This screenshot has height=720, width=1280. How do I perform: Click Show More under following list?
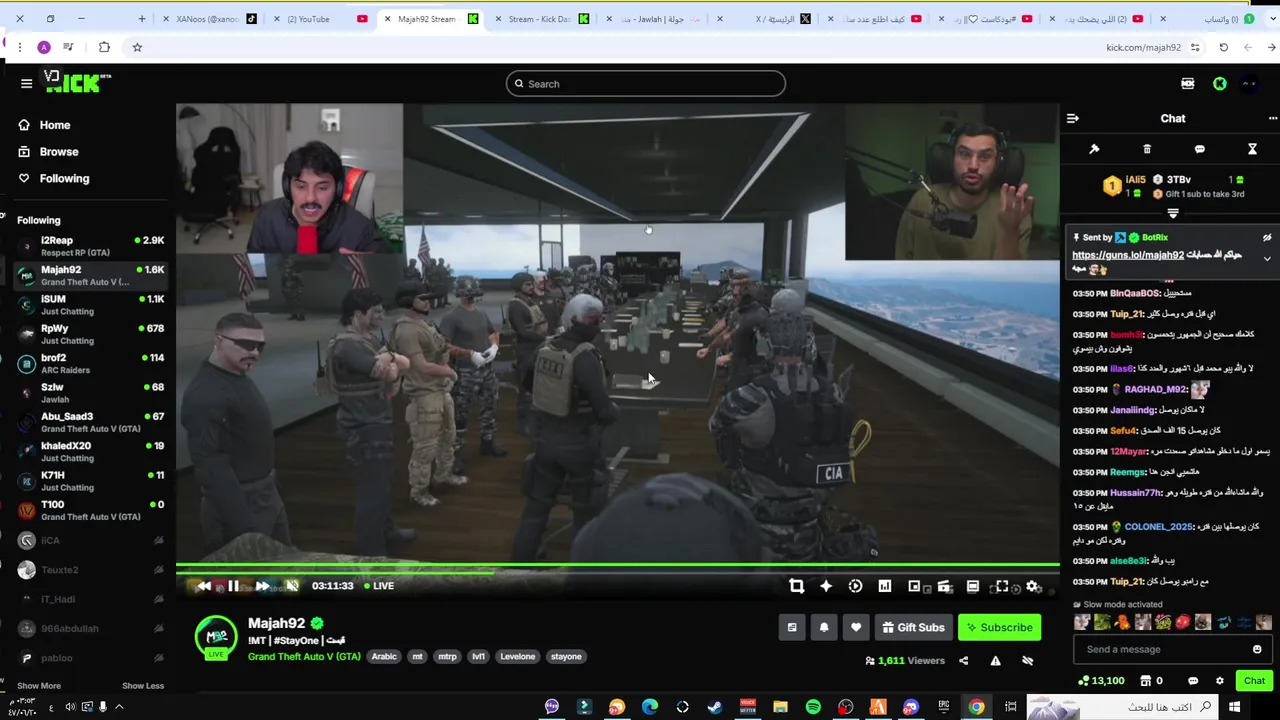point(39,686)
